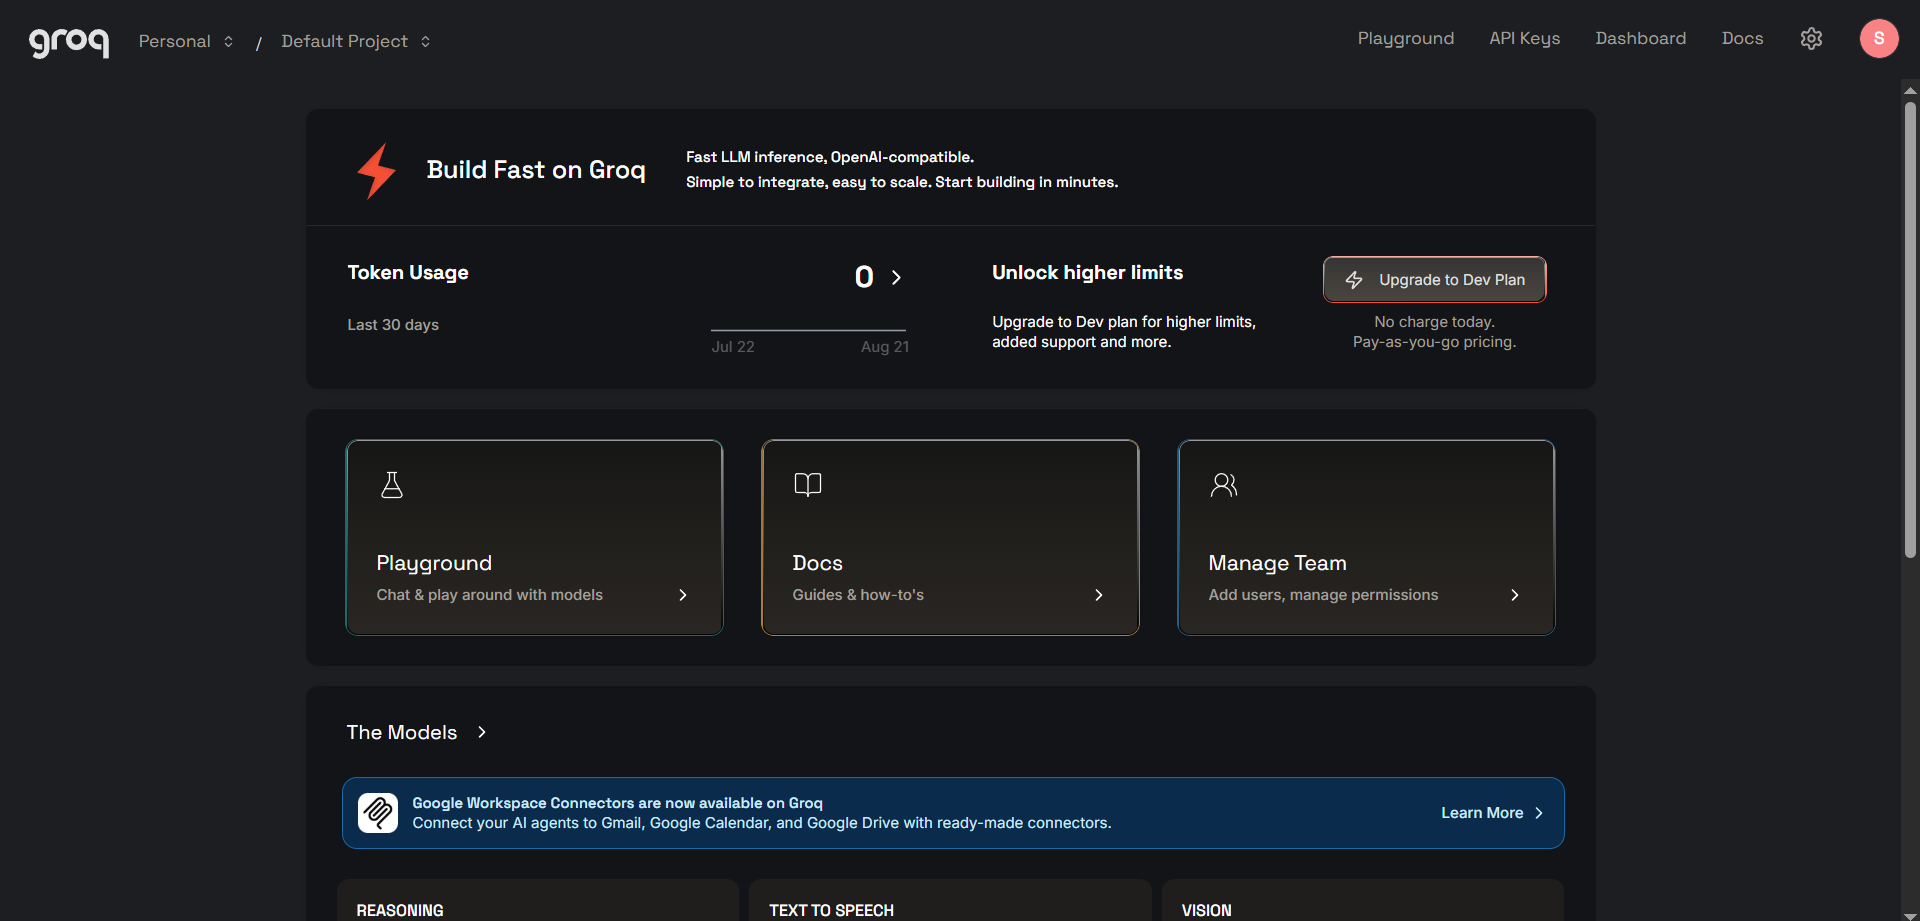Screen dimensions: 1920x921
Task: Click the users icon on Manage Team card
Action: 1224,485
